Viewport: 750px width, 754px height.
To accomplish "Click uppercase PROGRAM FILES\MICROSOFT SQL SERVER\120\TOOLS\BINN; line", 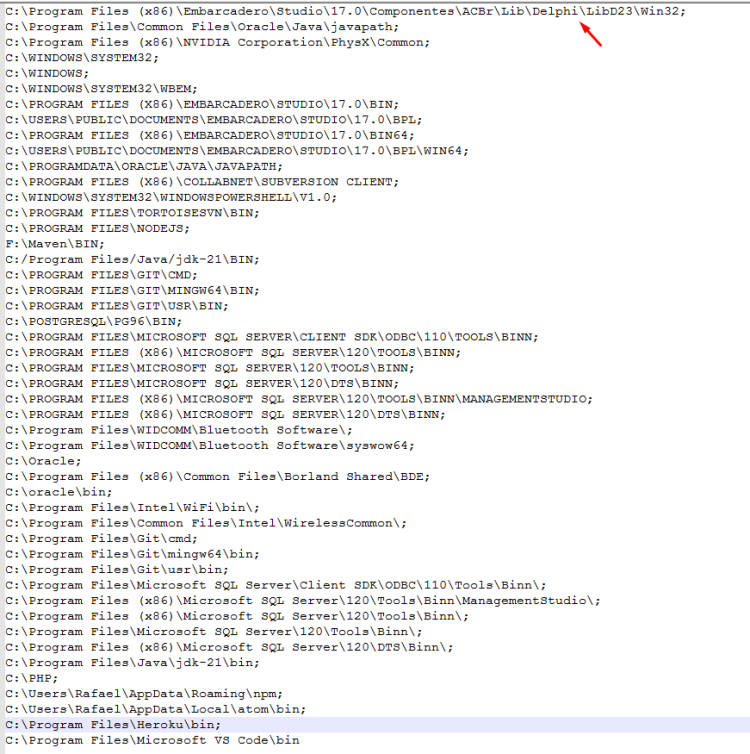I will pos(210,368).
